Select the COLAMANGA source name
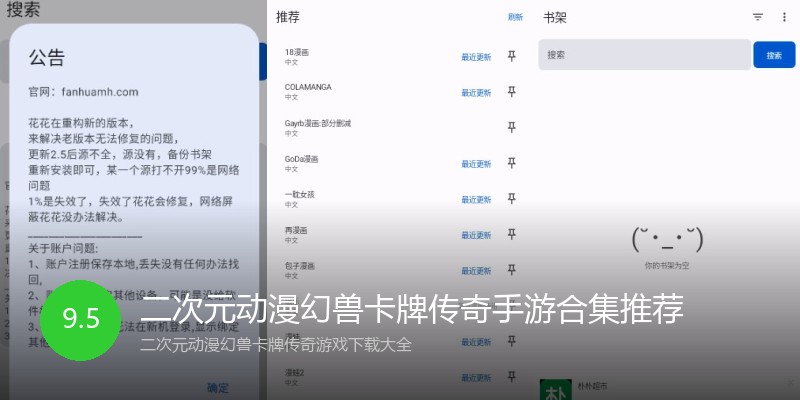This screenshot has width=800, height=400. click(308, 87)
